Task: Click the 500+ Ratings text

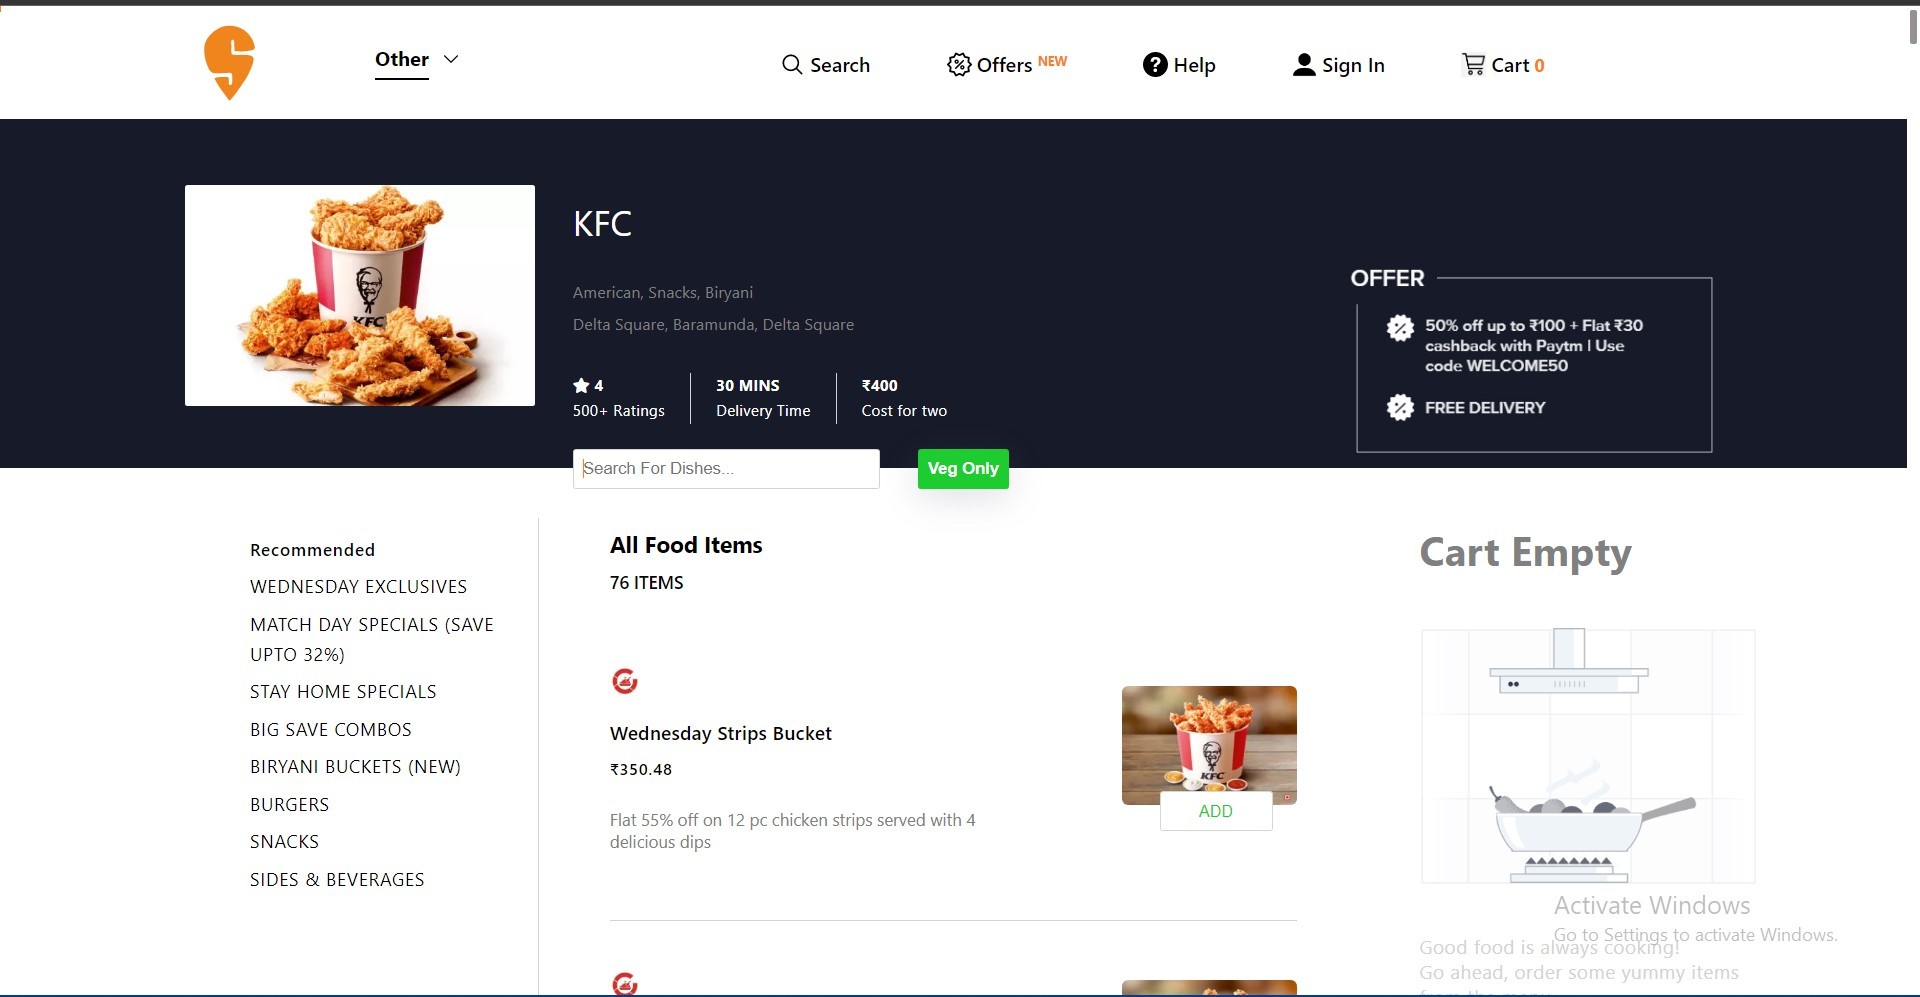Action: coord(618,411)
